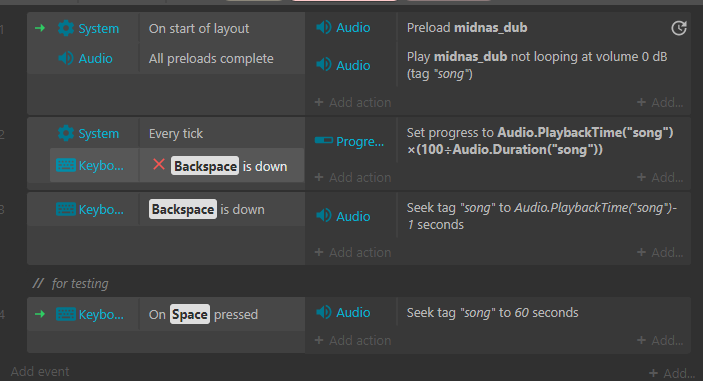
Task: Select the Backspace key parameter in event 3
Action: coord(183,209)
